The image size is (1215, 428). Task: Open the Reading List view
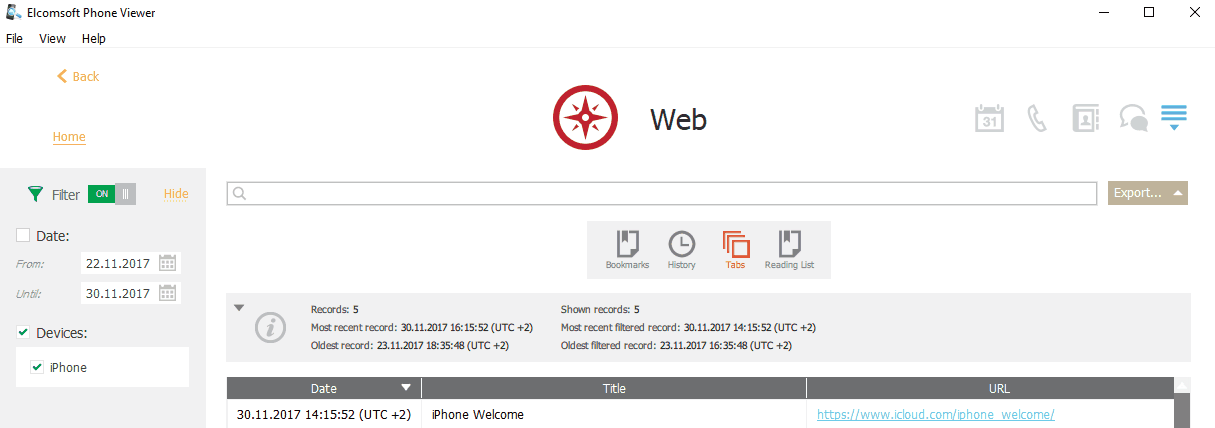click(789, 249)
